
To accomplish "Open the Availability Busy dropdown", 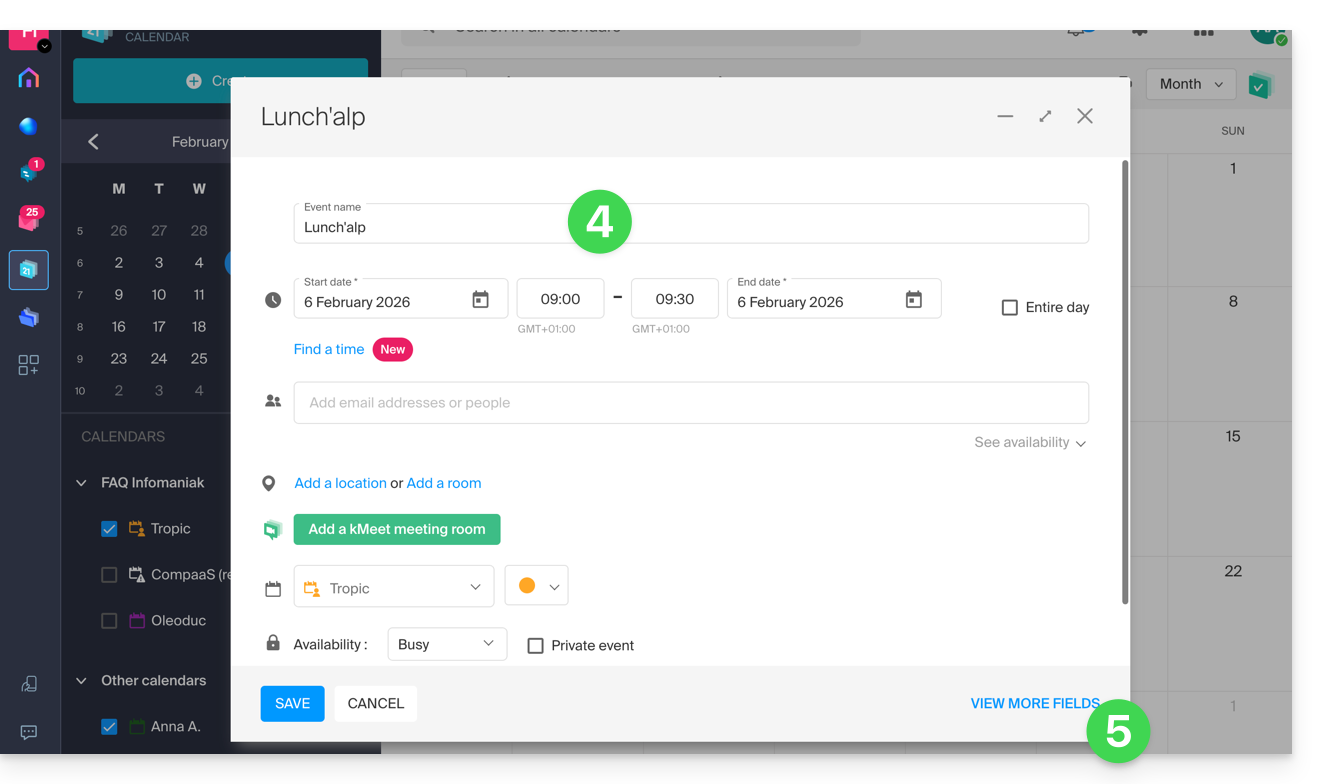I will click(446, 644).
